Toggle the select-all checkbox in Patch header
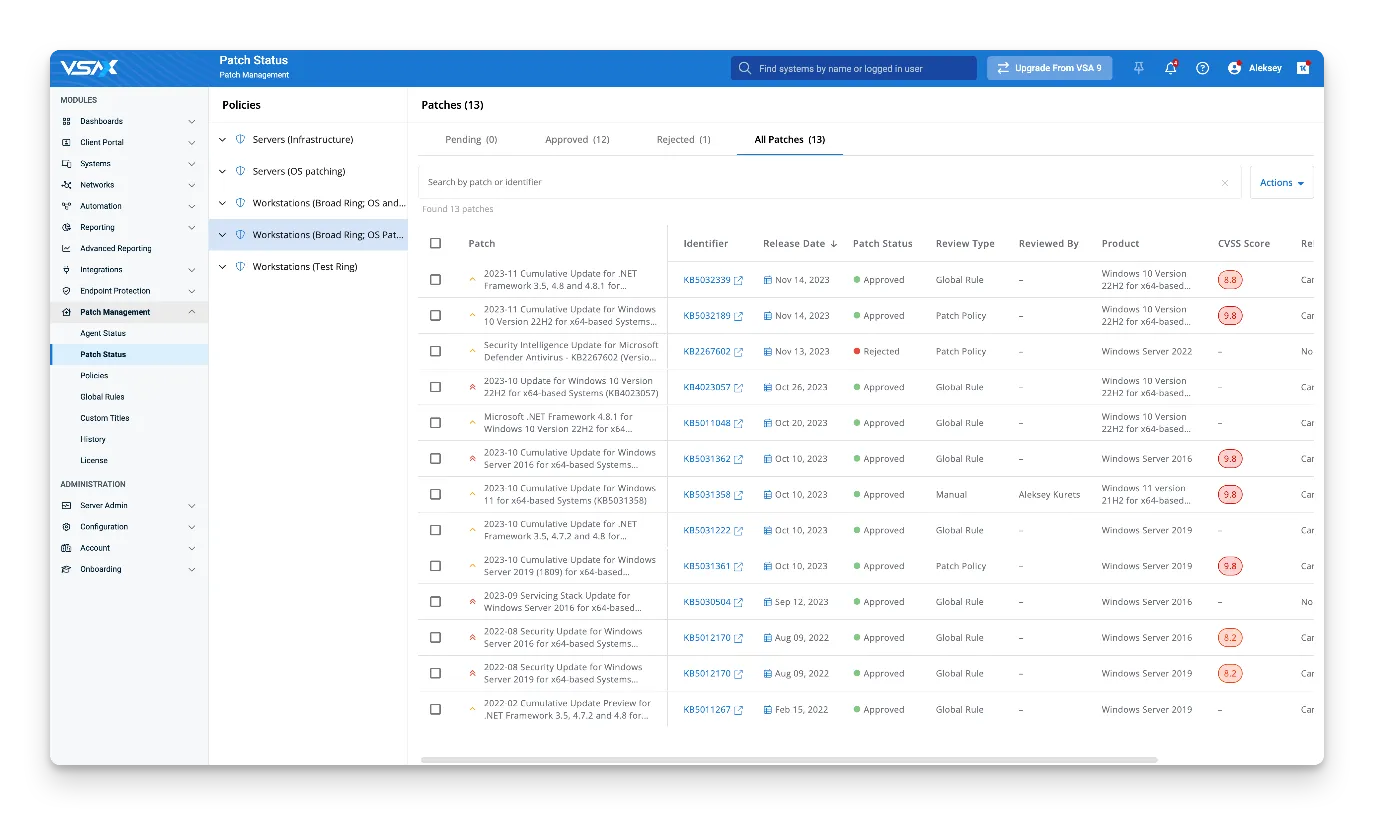The height and width of the screenshot is (815, 1374). pos(435,243)
